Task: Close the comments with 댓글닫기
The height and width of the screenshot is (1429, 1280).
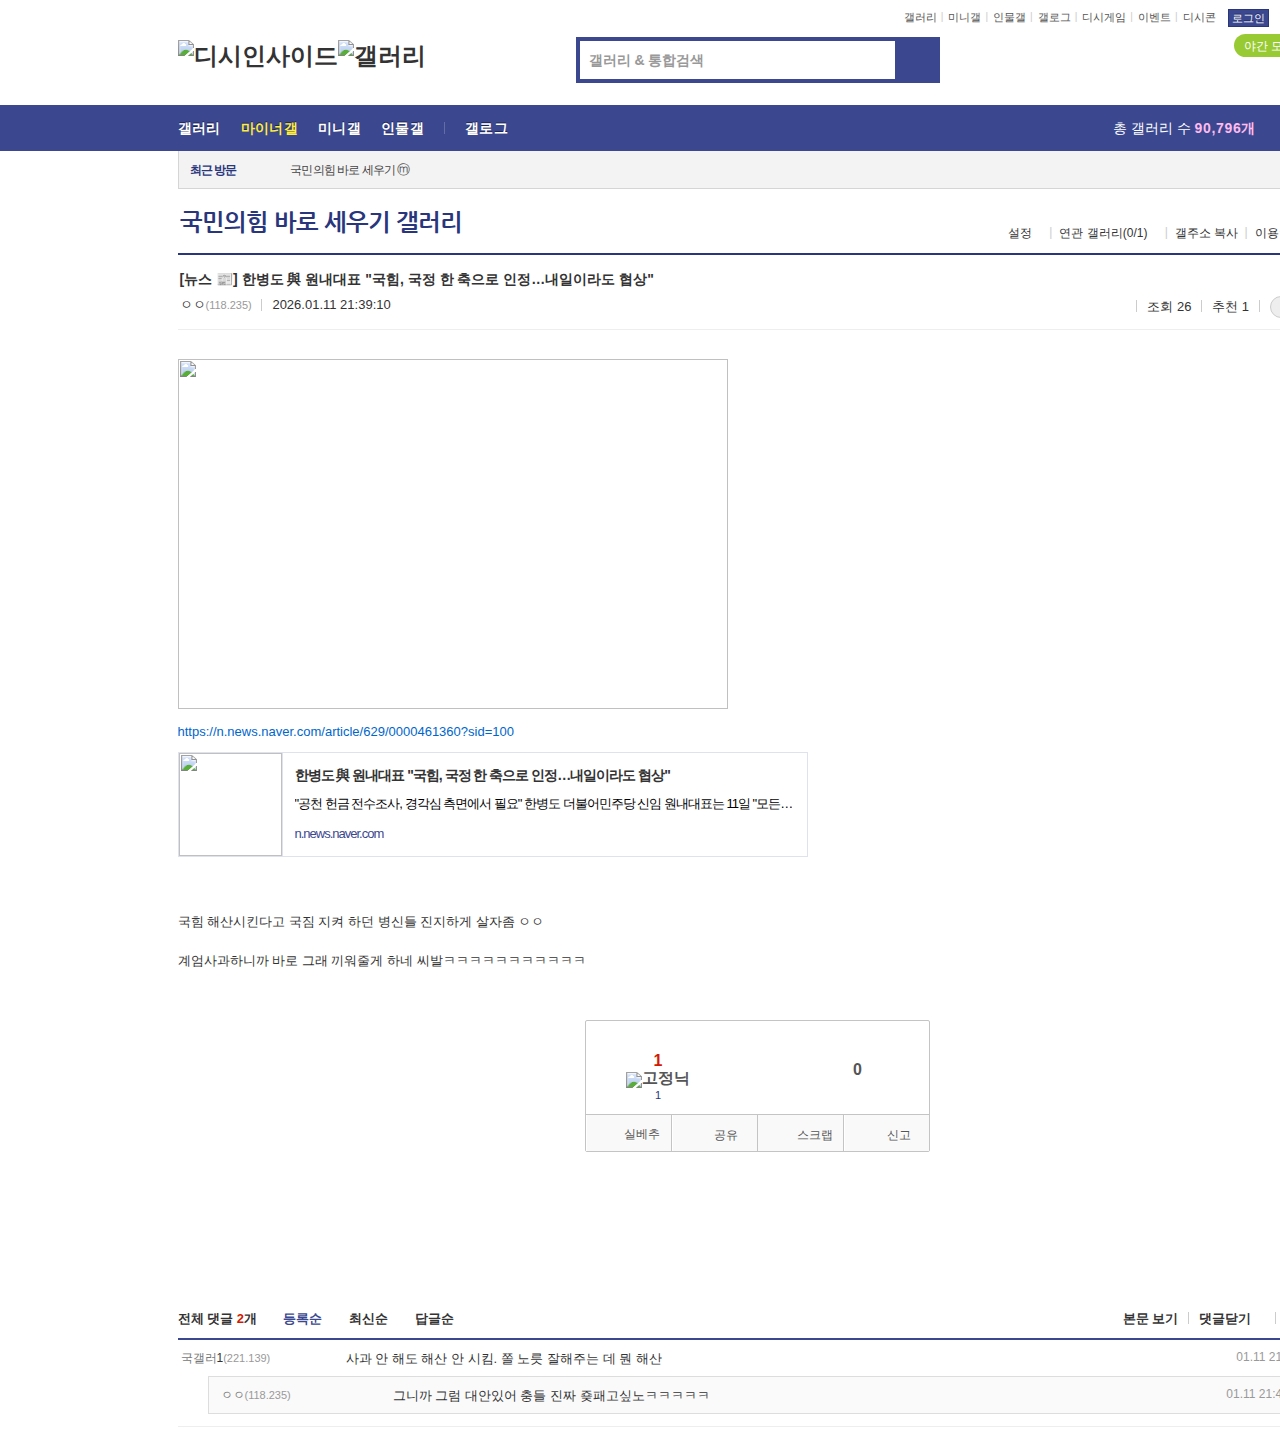Action: point(1224,1319)
